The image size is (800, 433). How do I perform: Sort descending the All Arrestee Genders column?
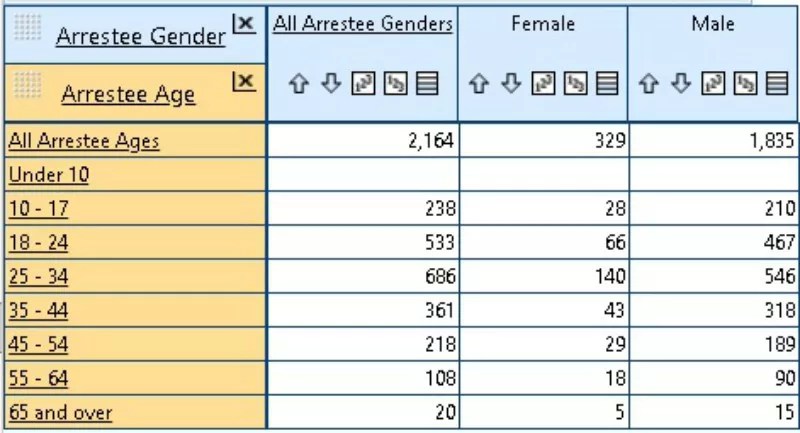click(x=323, y=86)
